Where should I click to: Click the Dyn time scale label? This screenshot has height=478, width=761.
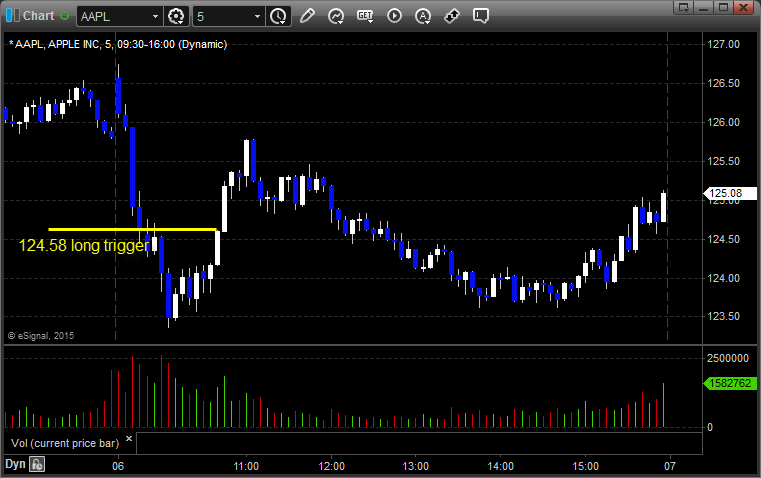click(x=15, y=464)
